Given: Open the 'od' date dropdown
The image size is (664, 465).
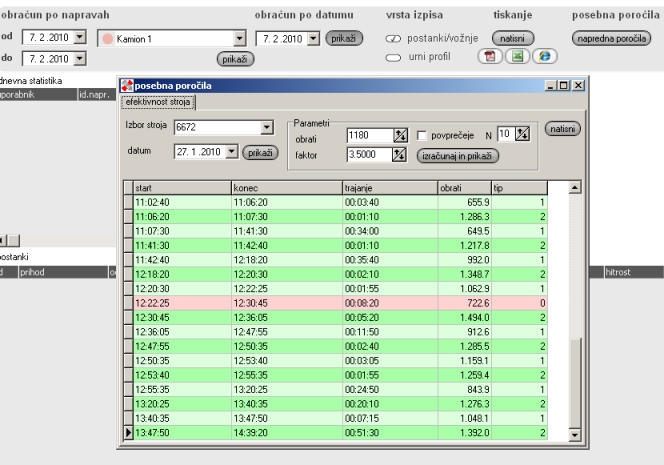Looking at the screenshot, I should (x=80, y=37).
